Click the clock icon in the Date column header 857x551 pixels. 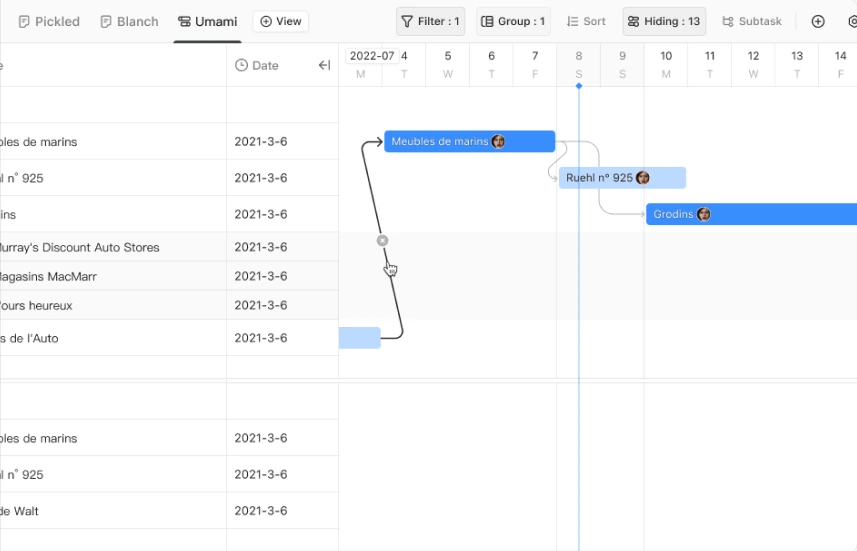[x=241, y=65]
